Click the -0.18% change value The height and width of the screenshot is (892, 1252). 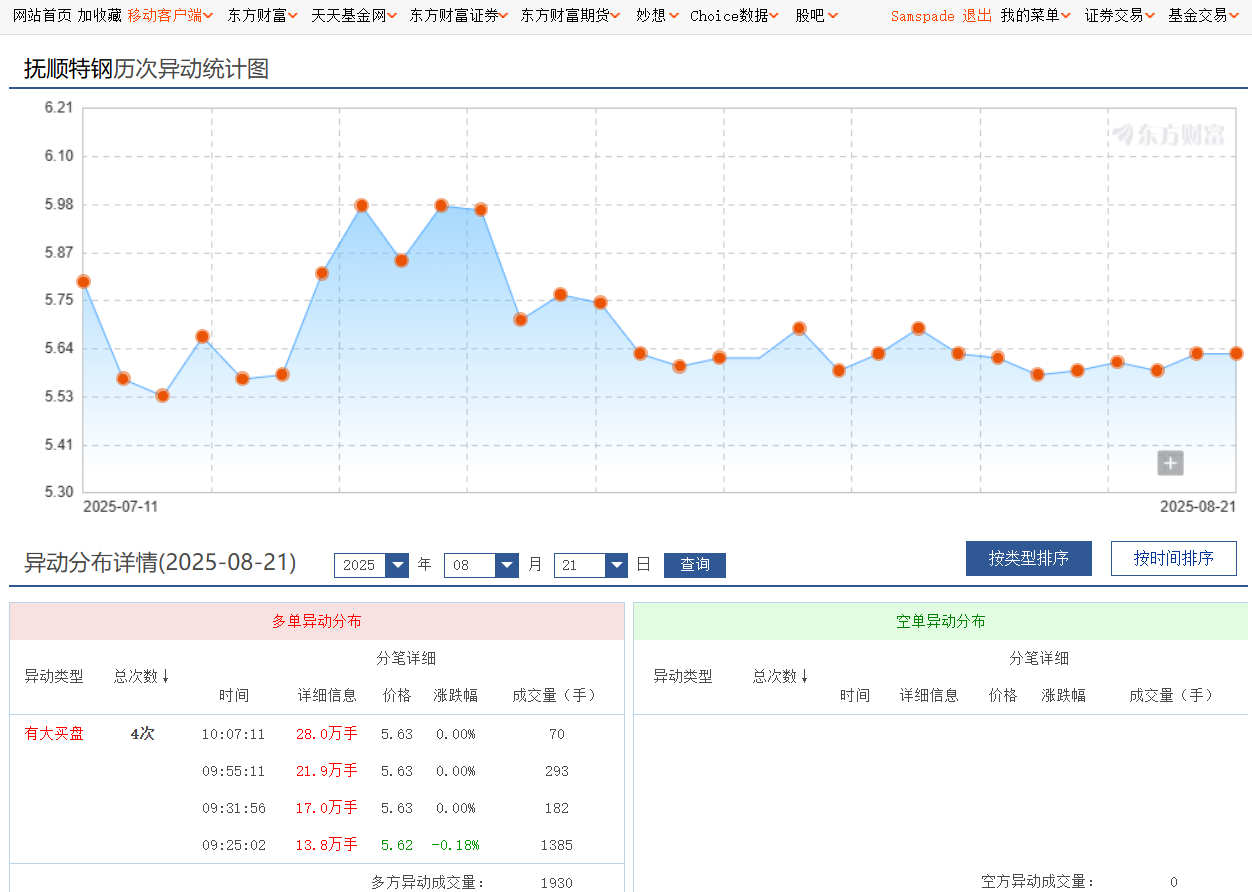point(455,845)
